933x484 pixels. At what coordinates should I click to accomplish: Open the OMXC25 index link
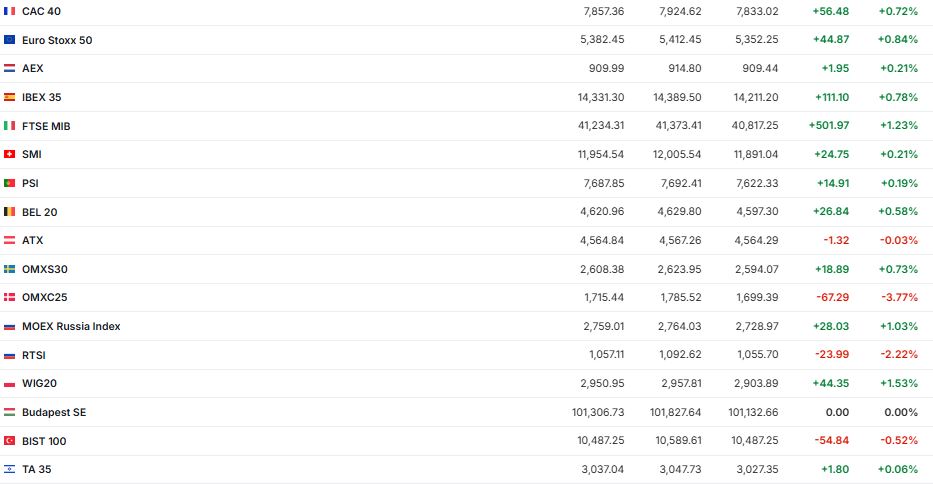(44, 297)
